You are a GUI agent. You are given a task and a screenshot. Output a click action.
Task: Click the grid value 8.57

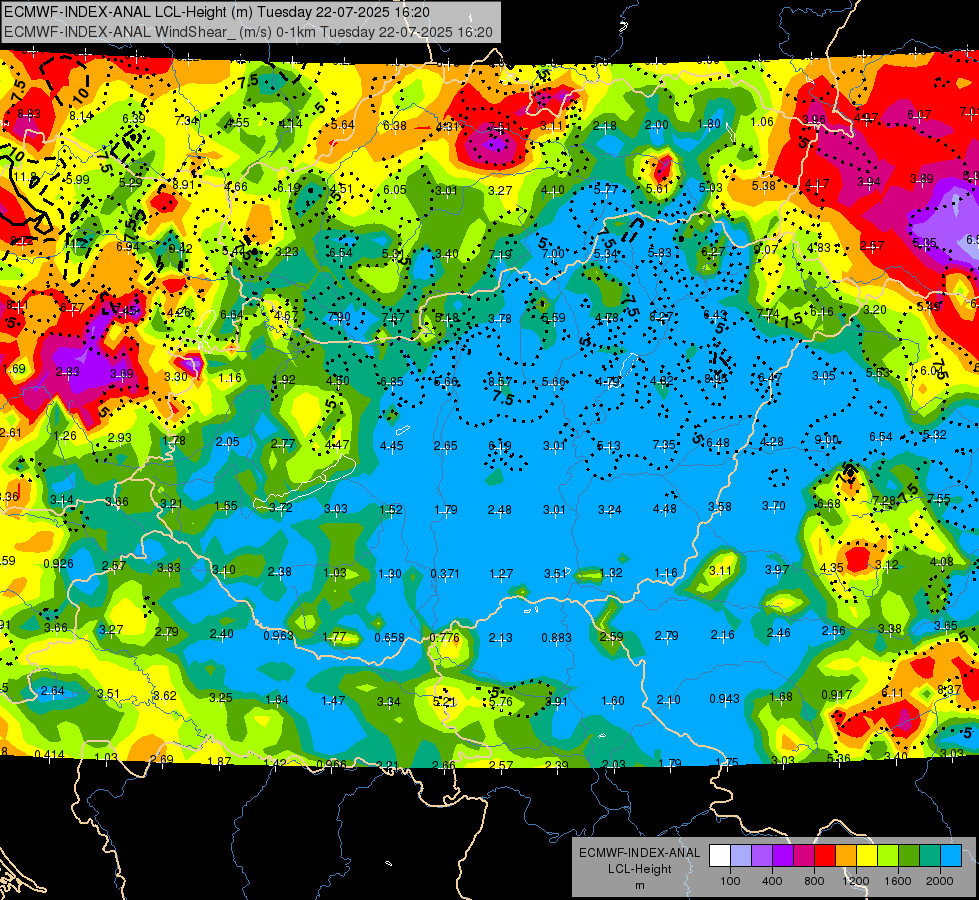499,381
